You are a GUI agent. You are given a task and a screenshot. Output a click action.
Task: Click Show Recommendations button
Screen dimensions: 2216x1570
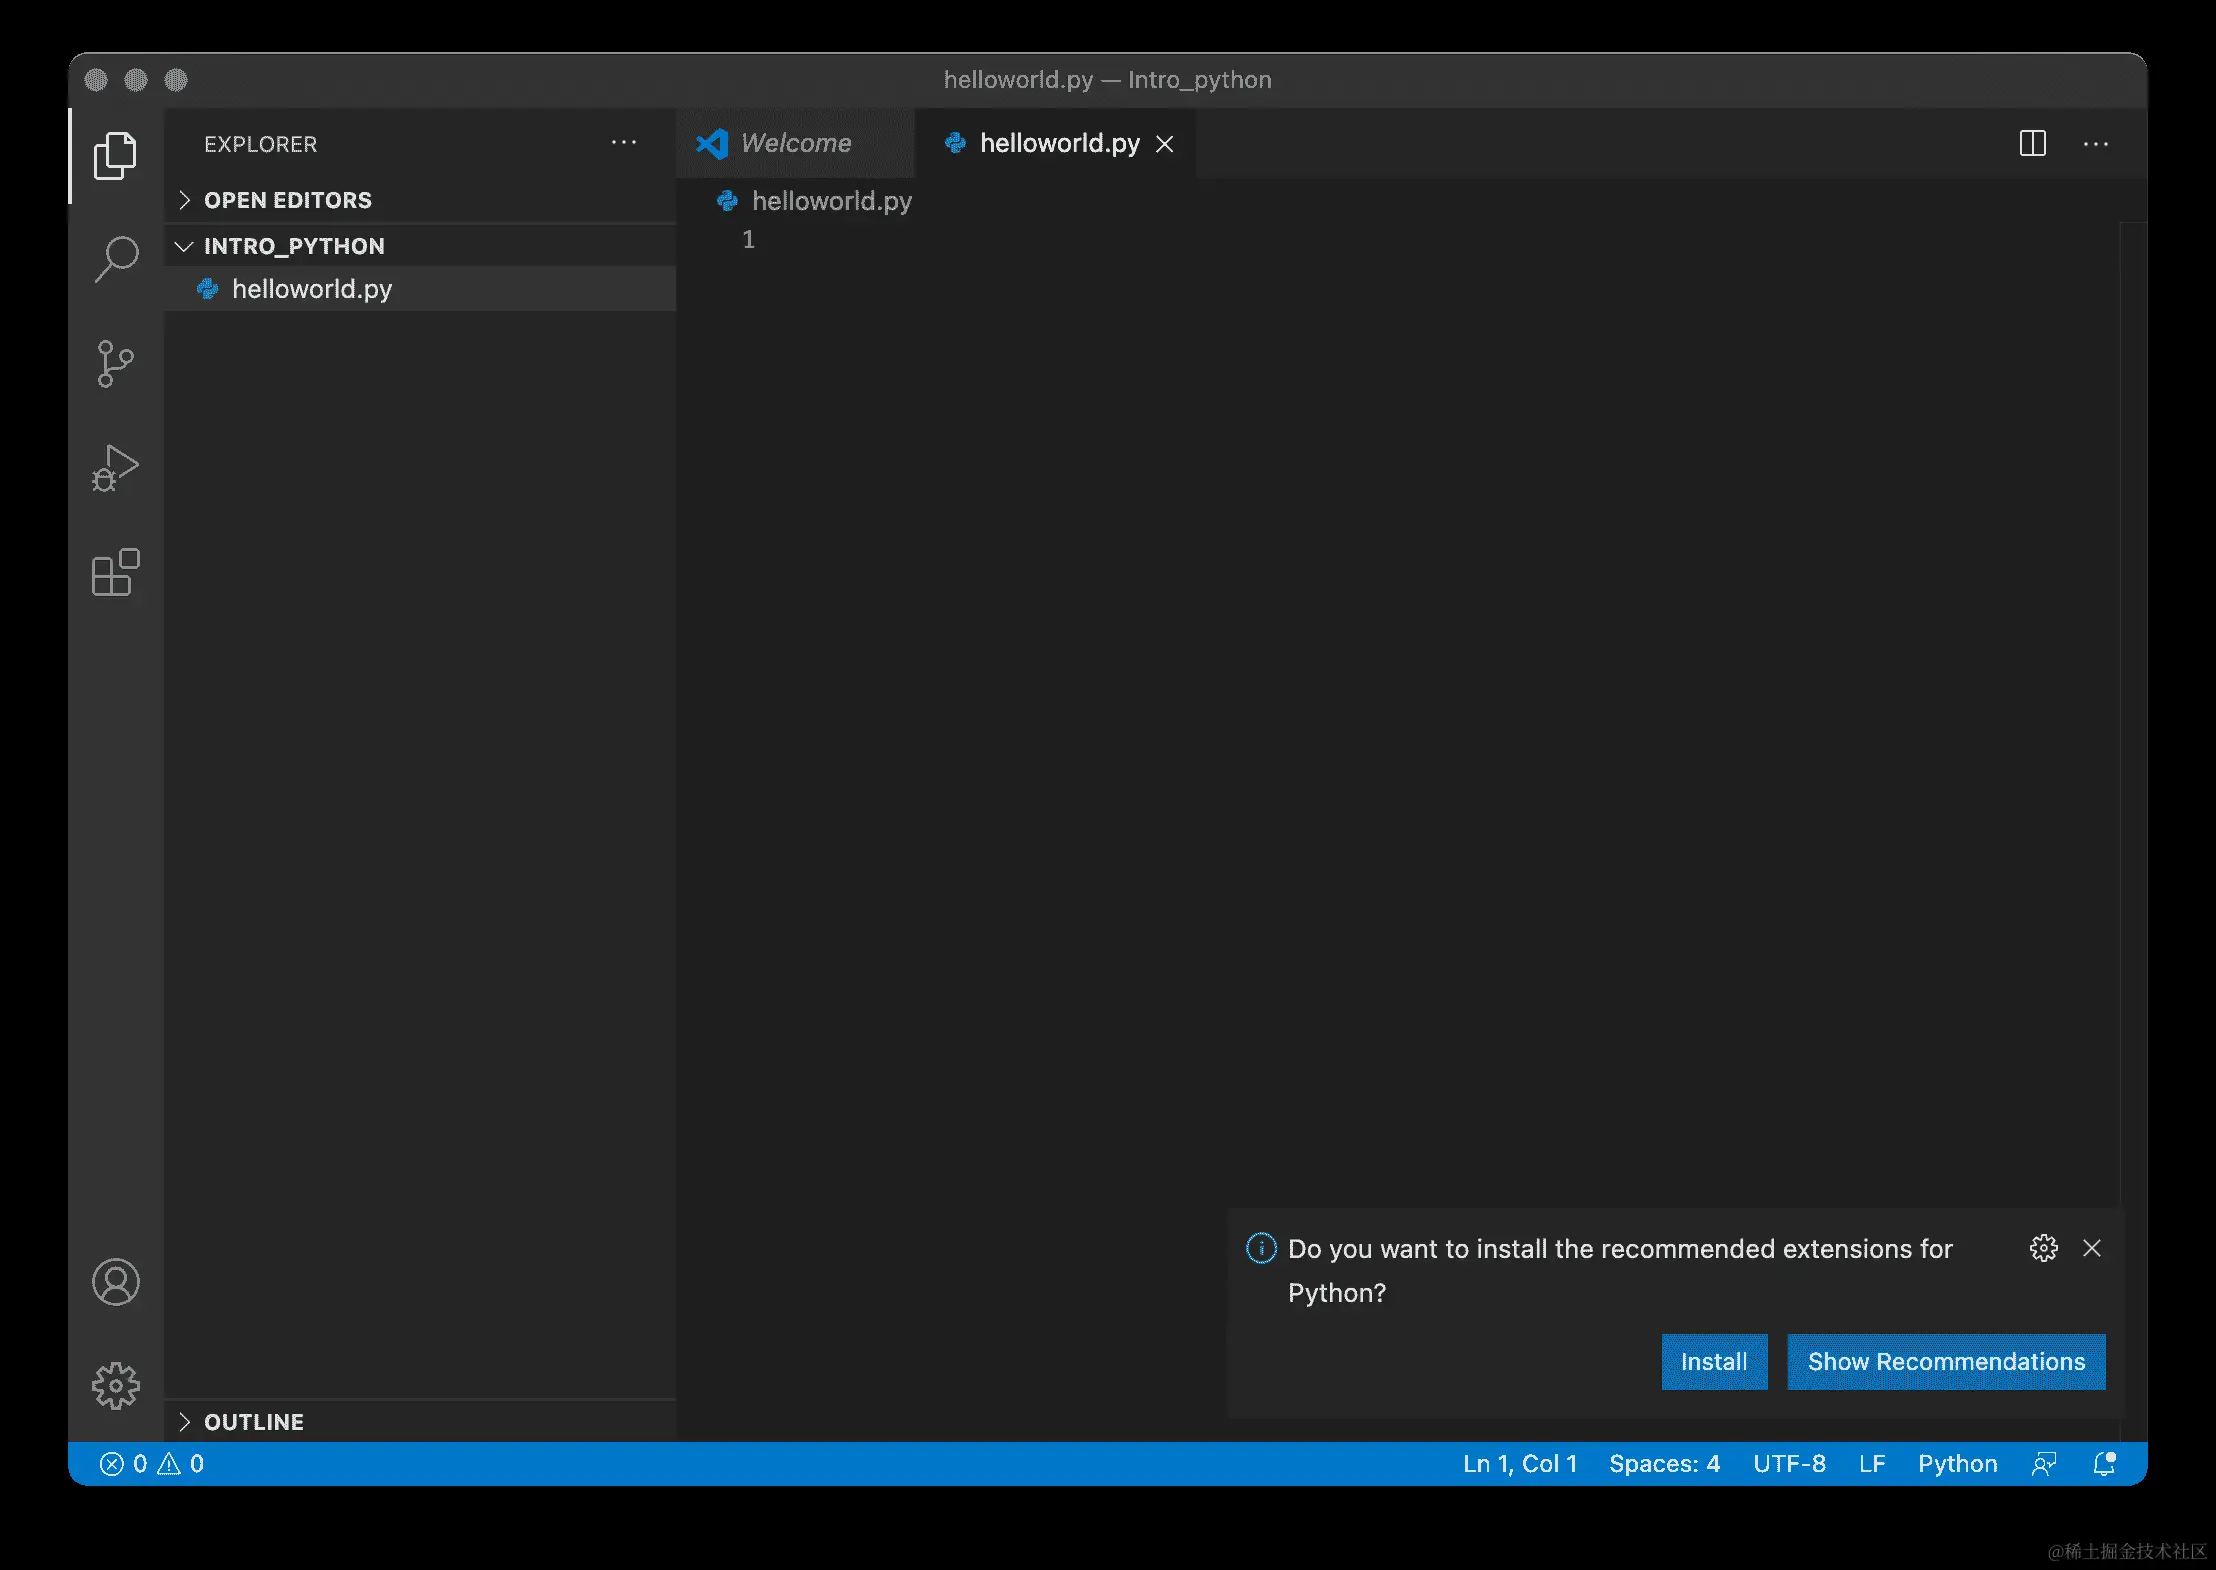tap(1945, 1362)
